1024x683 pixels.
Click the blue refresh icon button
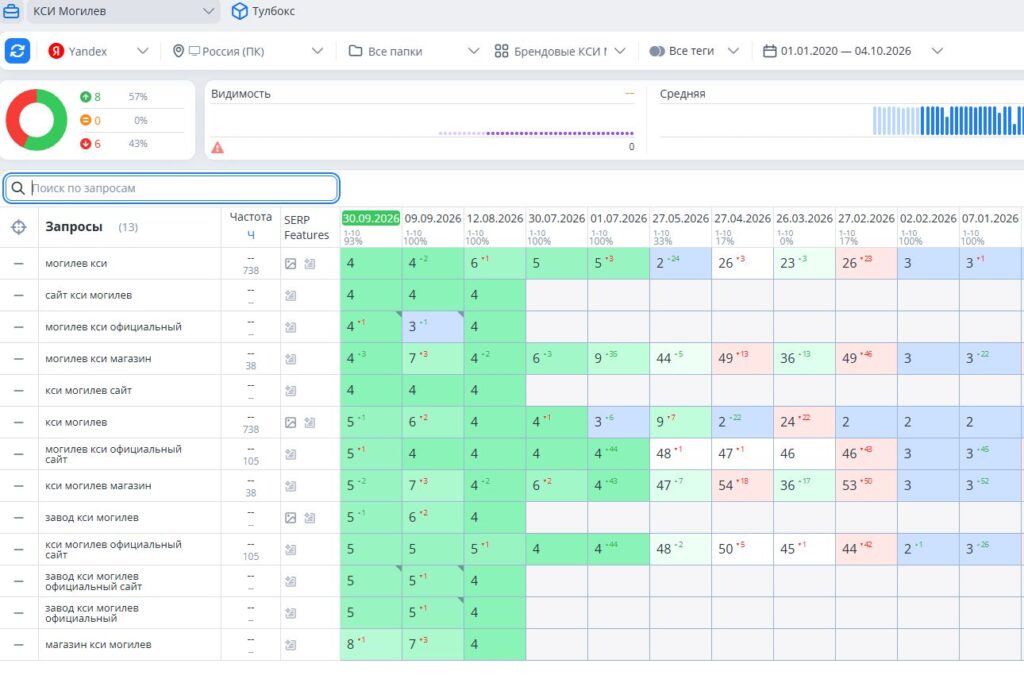(18, 51)
